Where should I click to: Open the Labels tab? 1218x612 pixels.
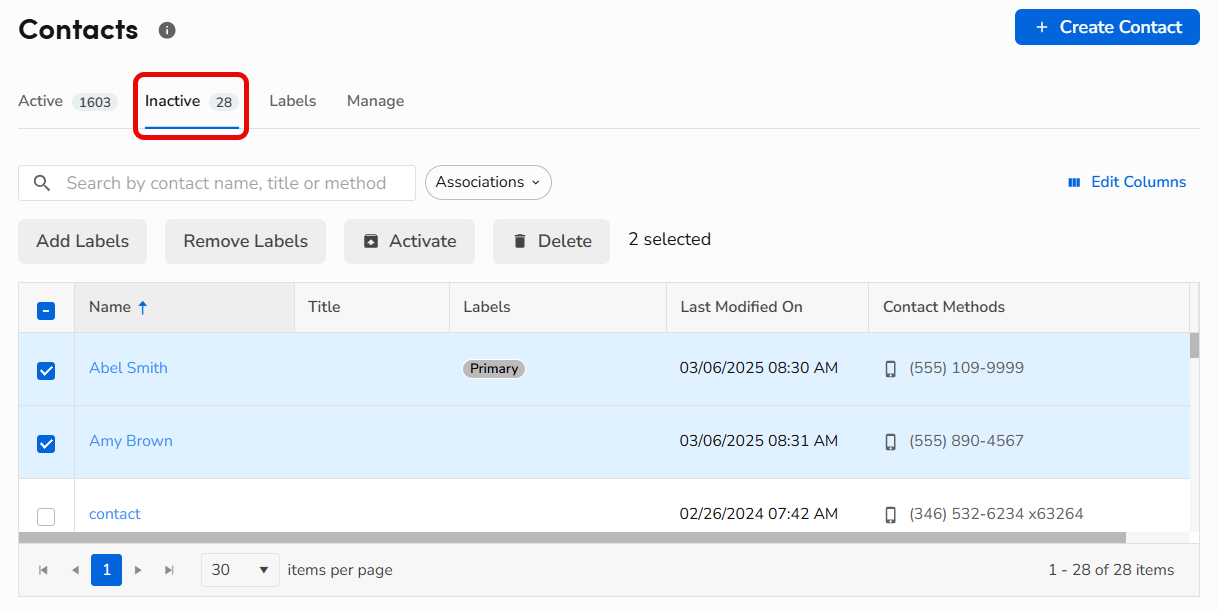pos(293,101)
